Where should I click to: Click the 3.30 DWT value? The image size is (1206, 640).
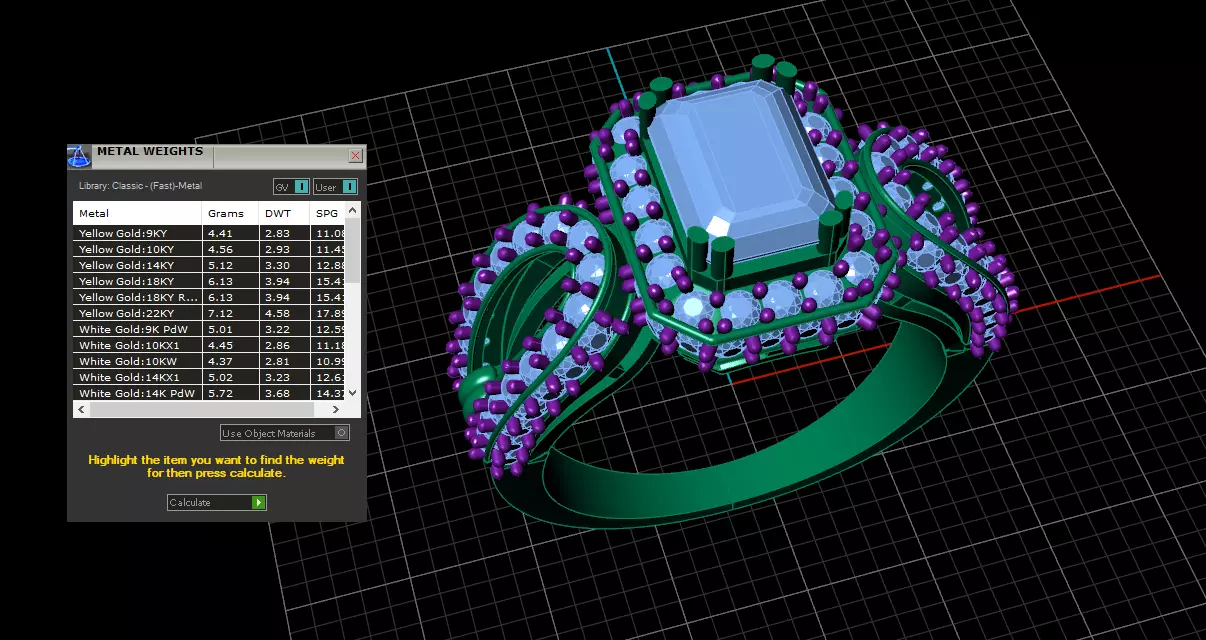click(x=277, y=265)
